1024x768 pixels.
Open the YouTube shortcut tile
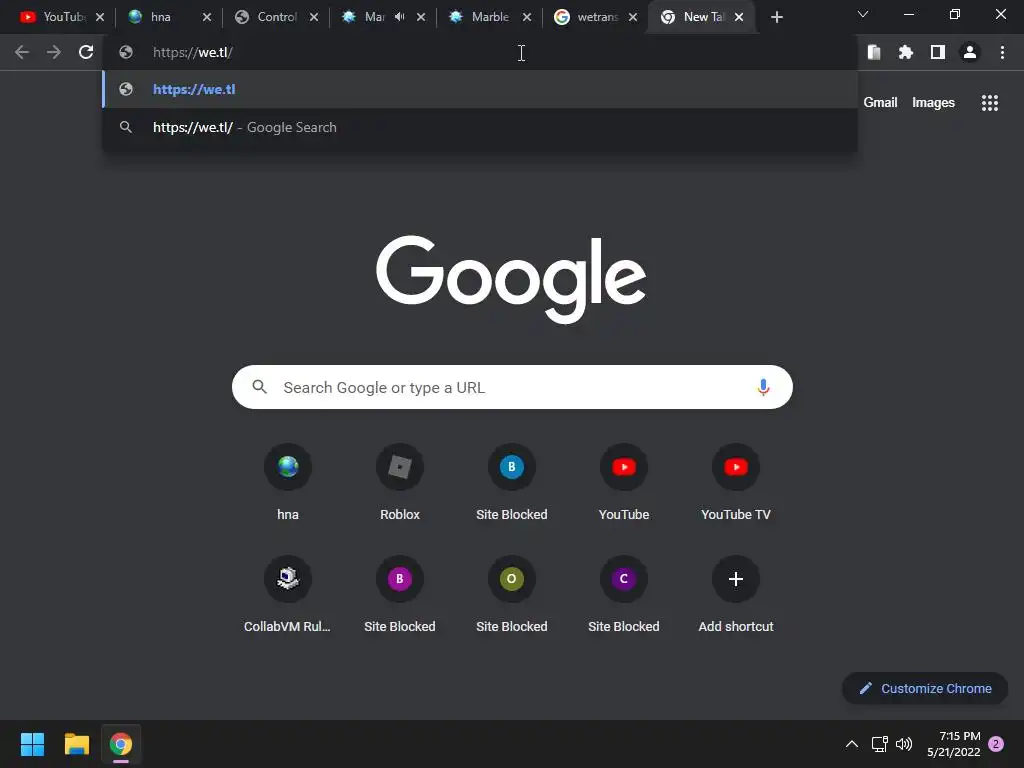point(624,483)
